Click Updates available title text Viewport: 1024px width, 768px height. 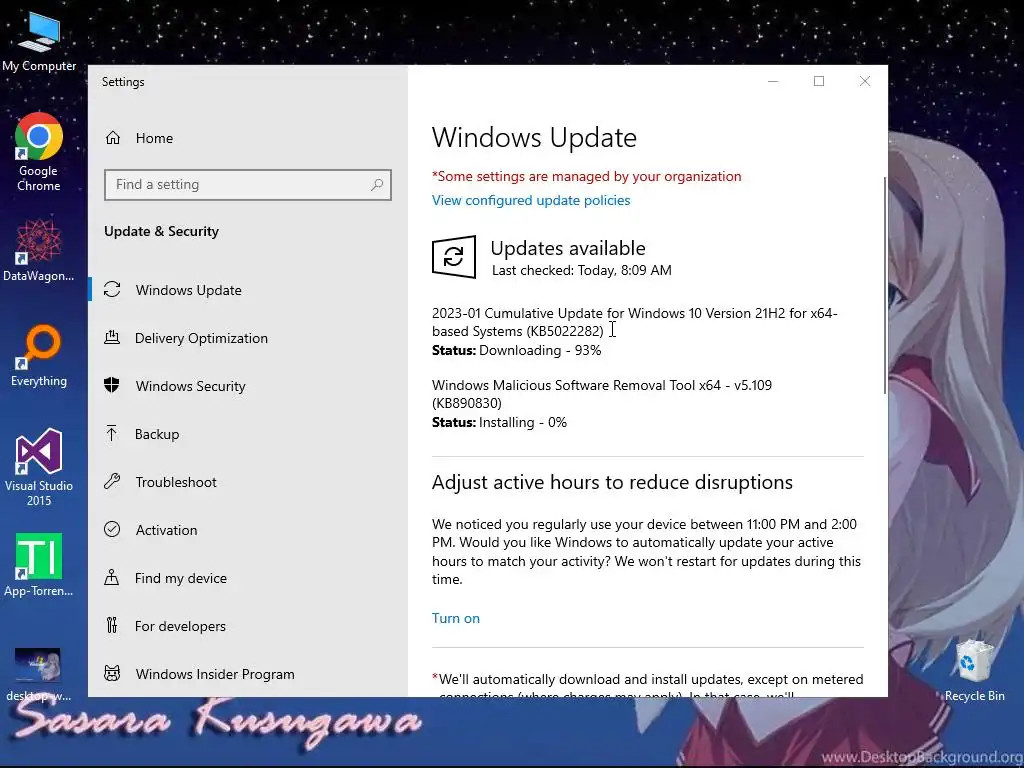568,248
